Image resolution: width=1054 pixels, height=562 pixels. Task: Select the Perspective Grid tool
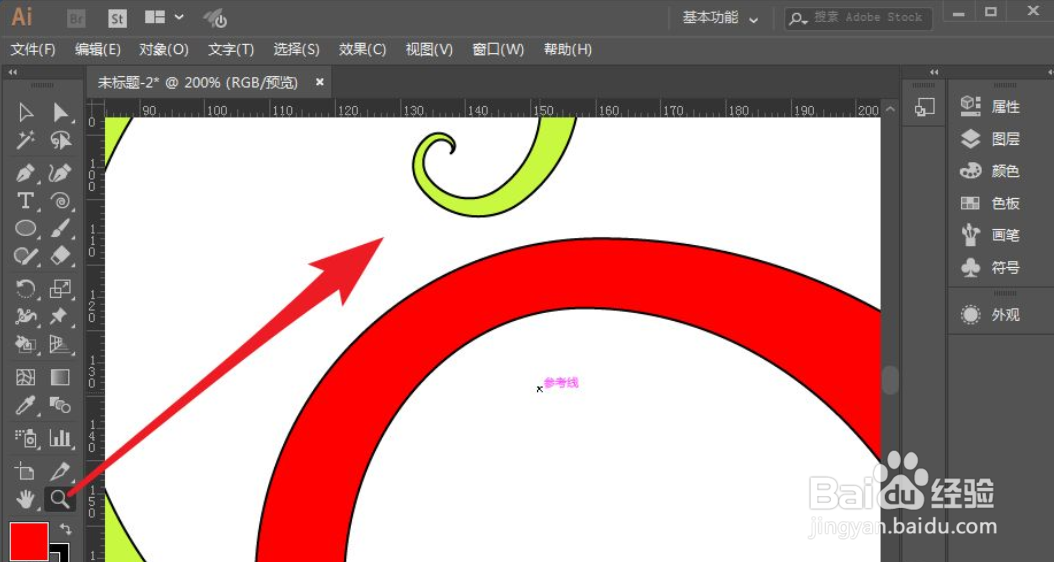(x=60, y=344)
